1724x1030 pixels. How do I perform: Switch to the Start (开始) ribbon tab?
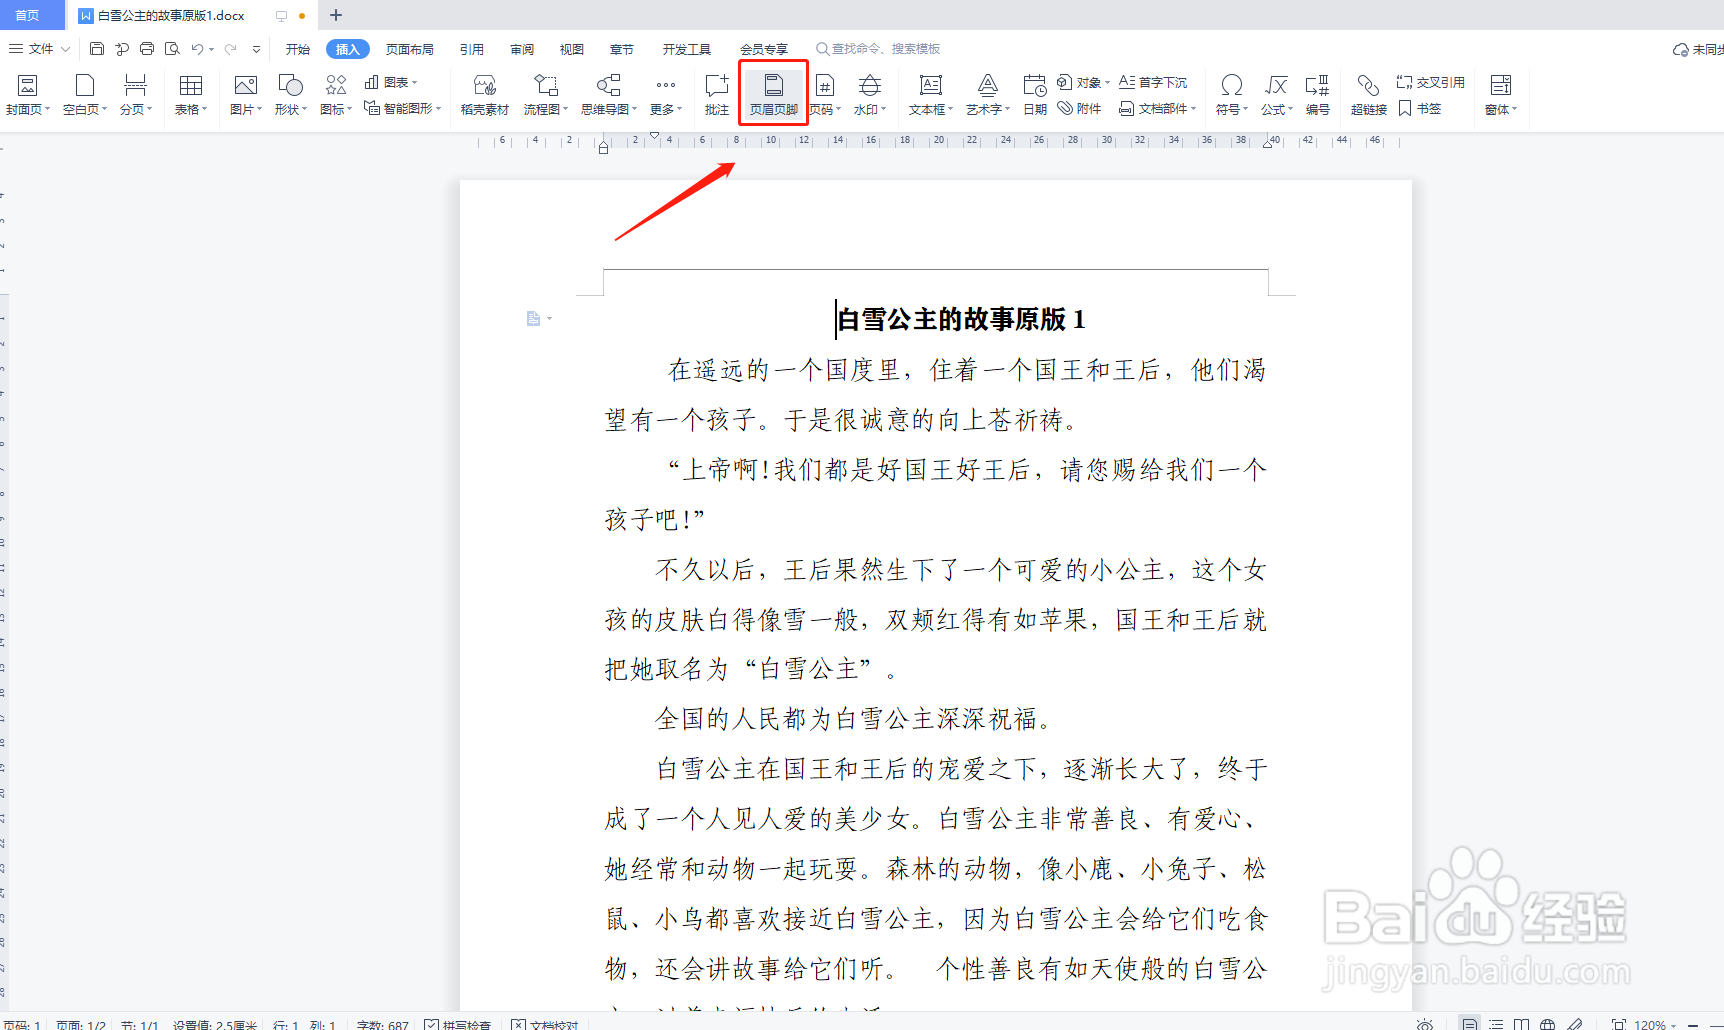(x=297, y=49)
